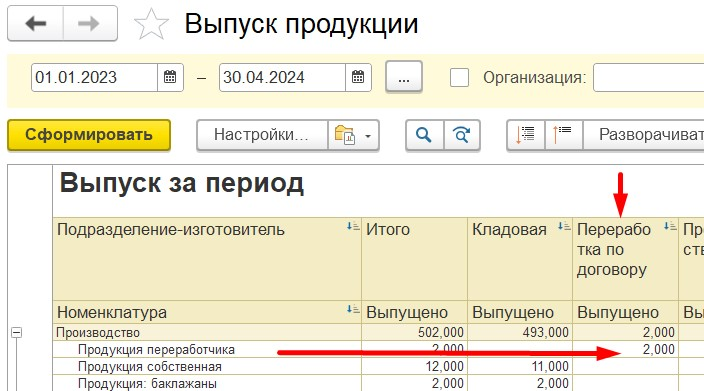704x391 pixels.
Task: Focus the Организация input field
Action: tap(648, 77)
